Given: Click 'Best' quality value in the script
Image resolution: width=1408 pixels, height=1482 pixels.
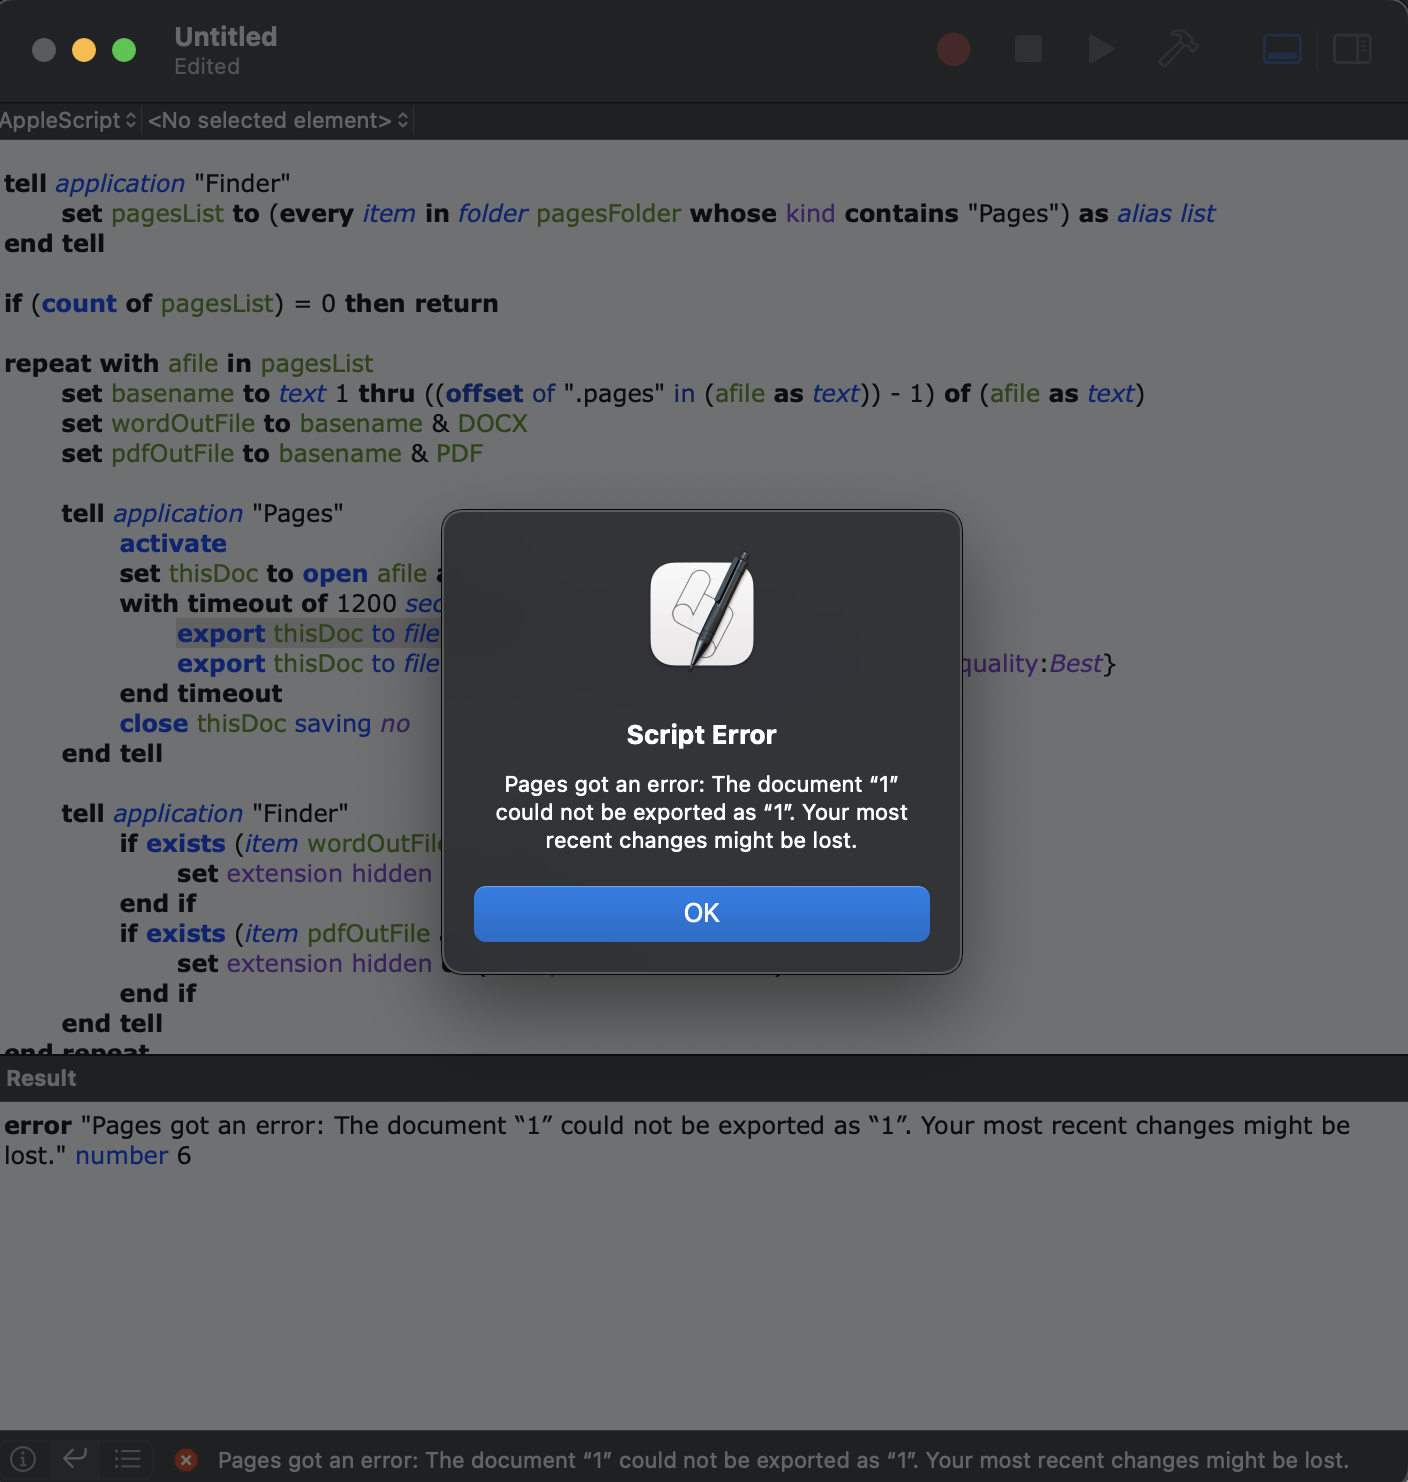Looking at the screenshot, I should tap(1076, 664).
